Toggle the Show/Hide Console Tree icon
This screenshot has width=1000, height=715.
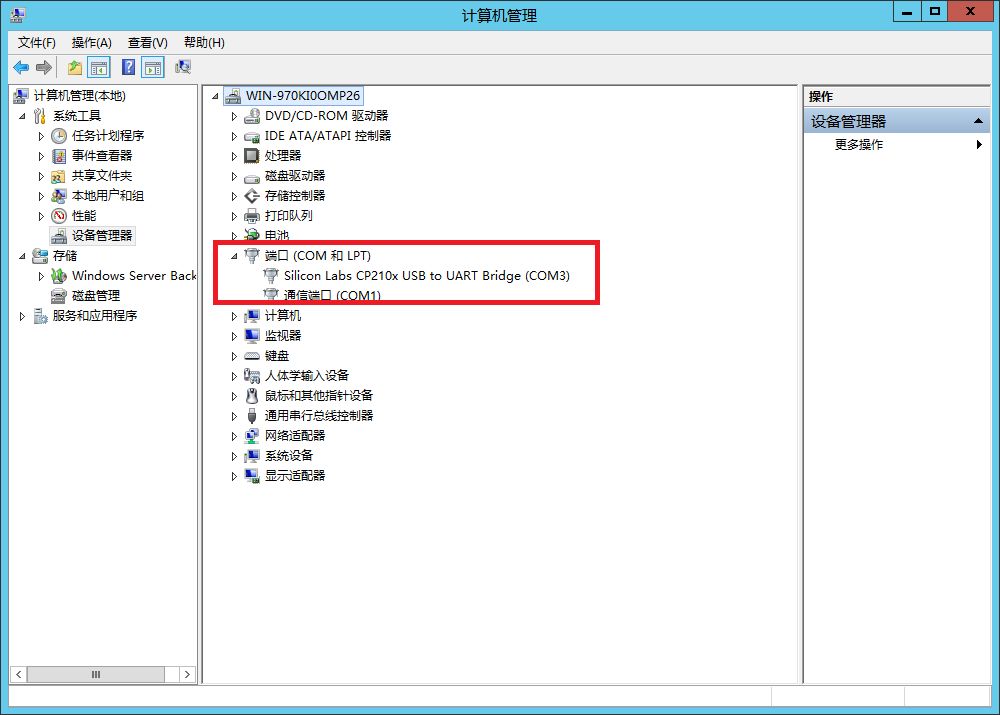coord(99,67)
